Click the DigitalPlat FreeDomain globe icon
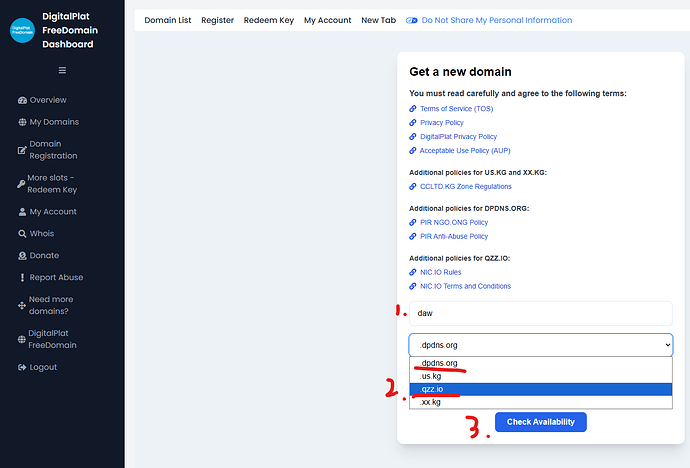Screen dimensions: 690x468 [21, 340]
